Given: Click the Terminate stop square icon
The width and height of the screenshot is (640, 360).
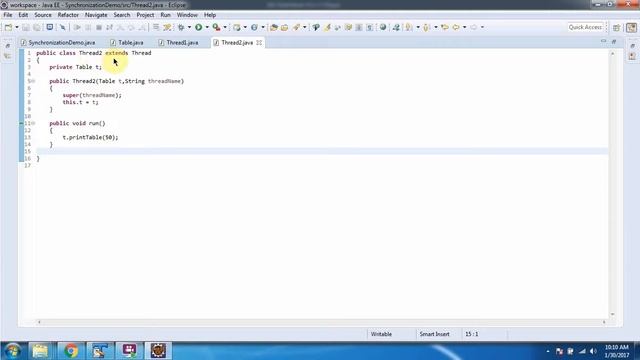Looking at the screenshot, I should pyautogui.click(x=99, y=27).
